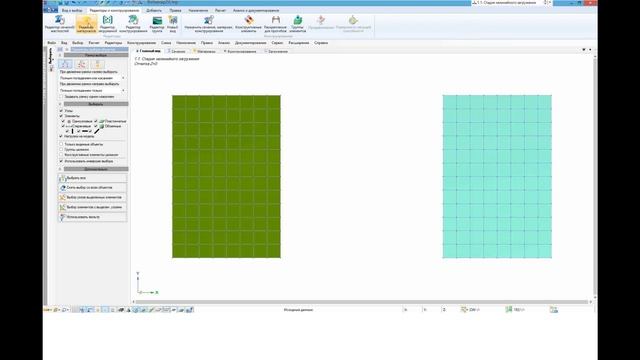
Task: Open view tabs list arrow at right
Action: tap(584, 50)
